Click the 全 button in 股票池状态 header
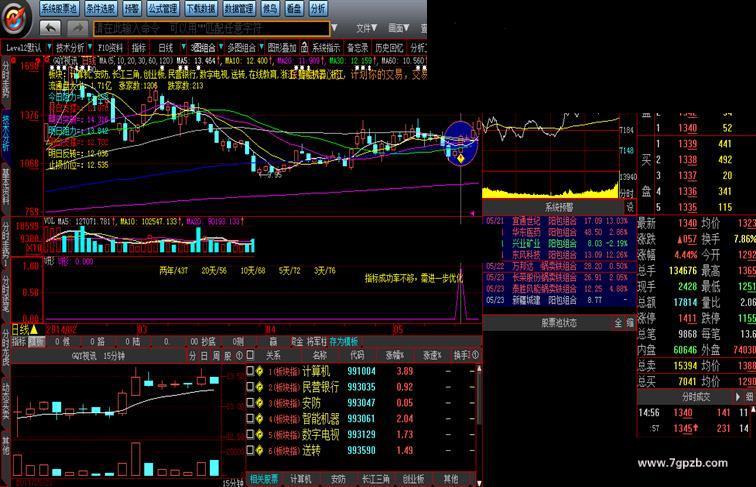Viewport: 756px width, 487px height. [618, 323]
